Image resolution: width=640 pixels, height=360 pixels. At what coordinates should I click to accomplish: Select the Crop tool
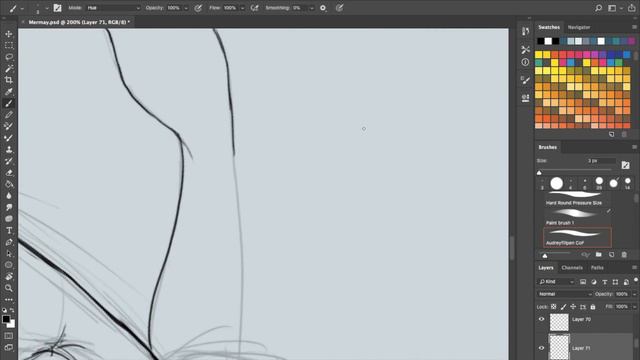pyautogui.click(x=9, y=80)
